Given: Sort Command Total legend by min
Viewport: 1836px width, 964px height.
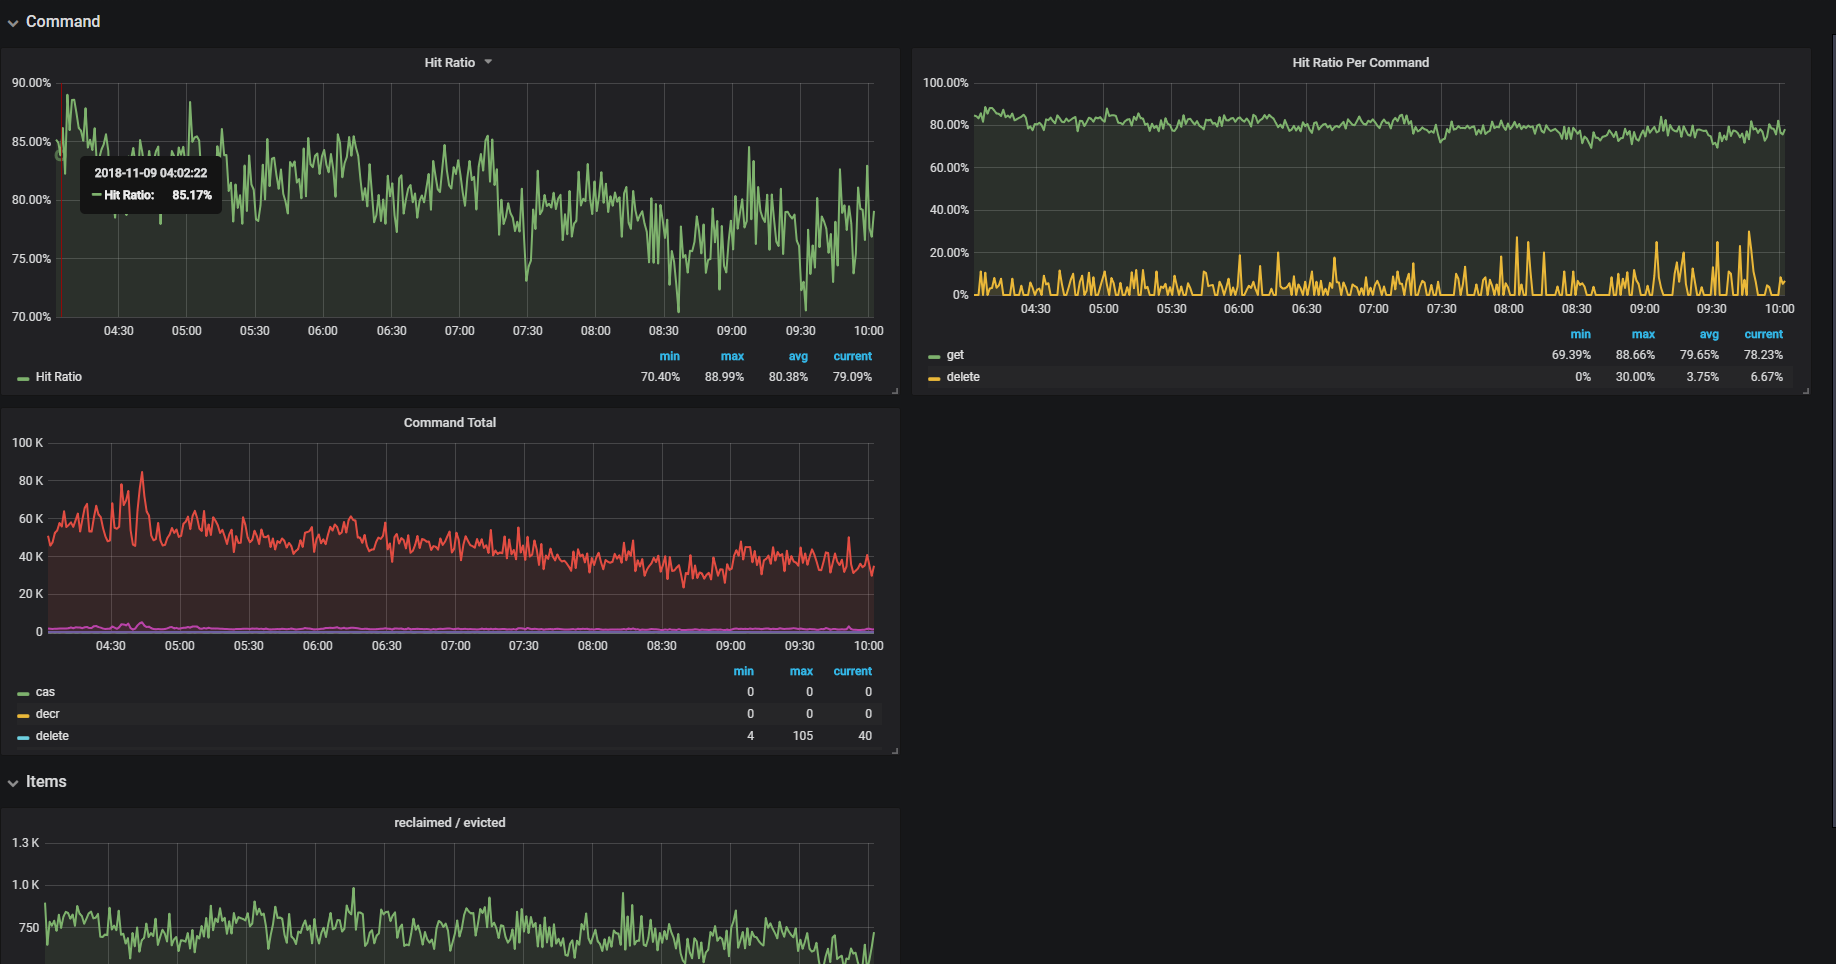Looking at the screenshot, I should (743, 671).
